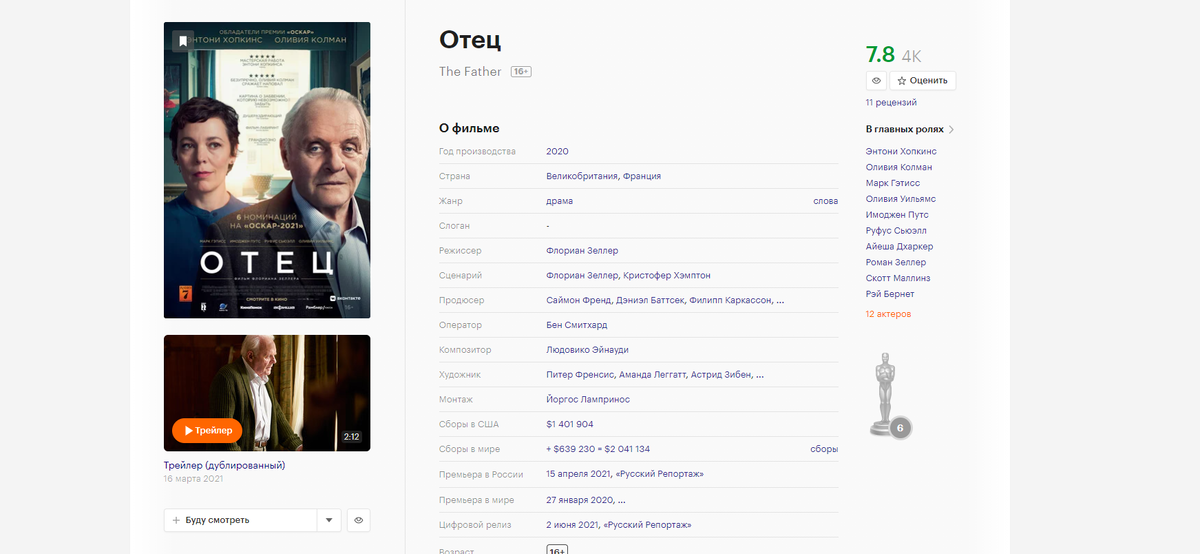Open actor Марк Гэтисс page
This screenshot has height=554, width=1200.
tap(893, 183)
